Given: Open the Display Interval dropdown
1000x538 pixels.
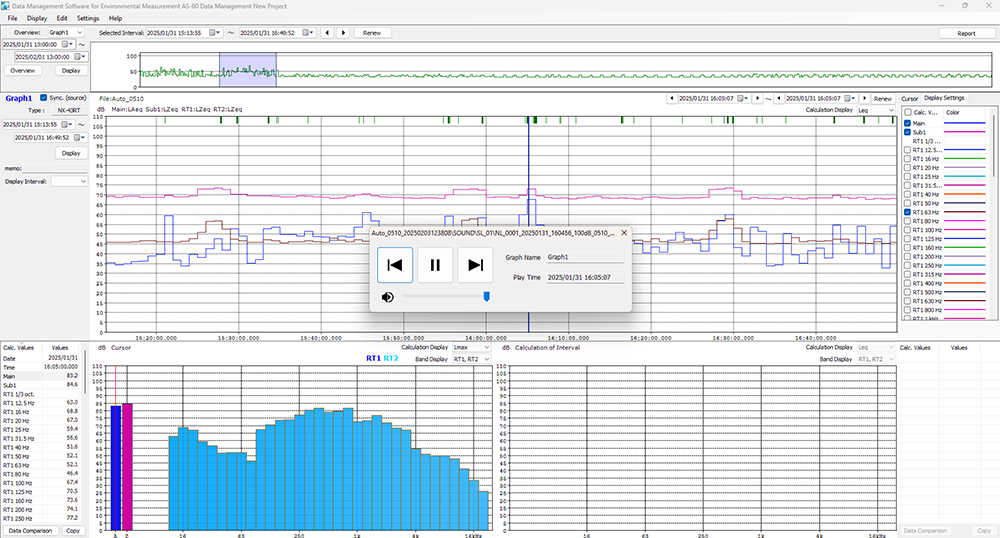Looking at the screenshot, I should (x=69, y=182).
